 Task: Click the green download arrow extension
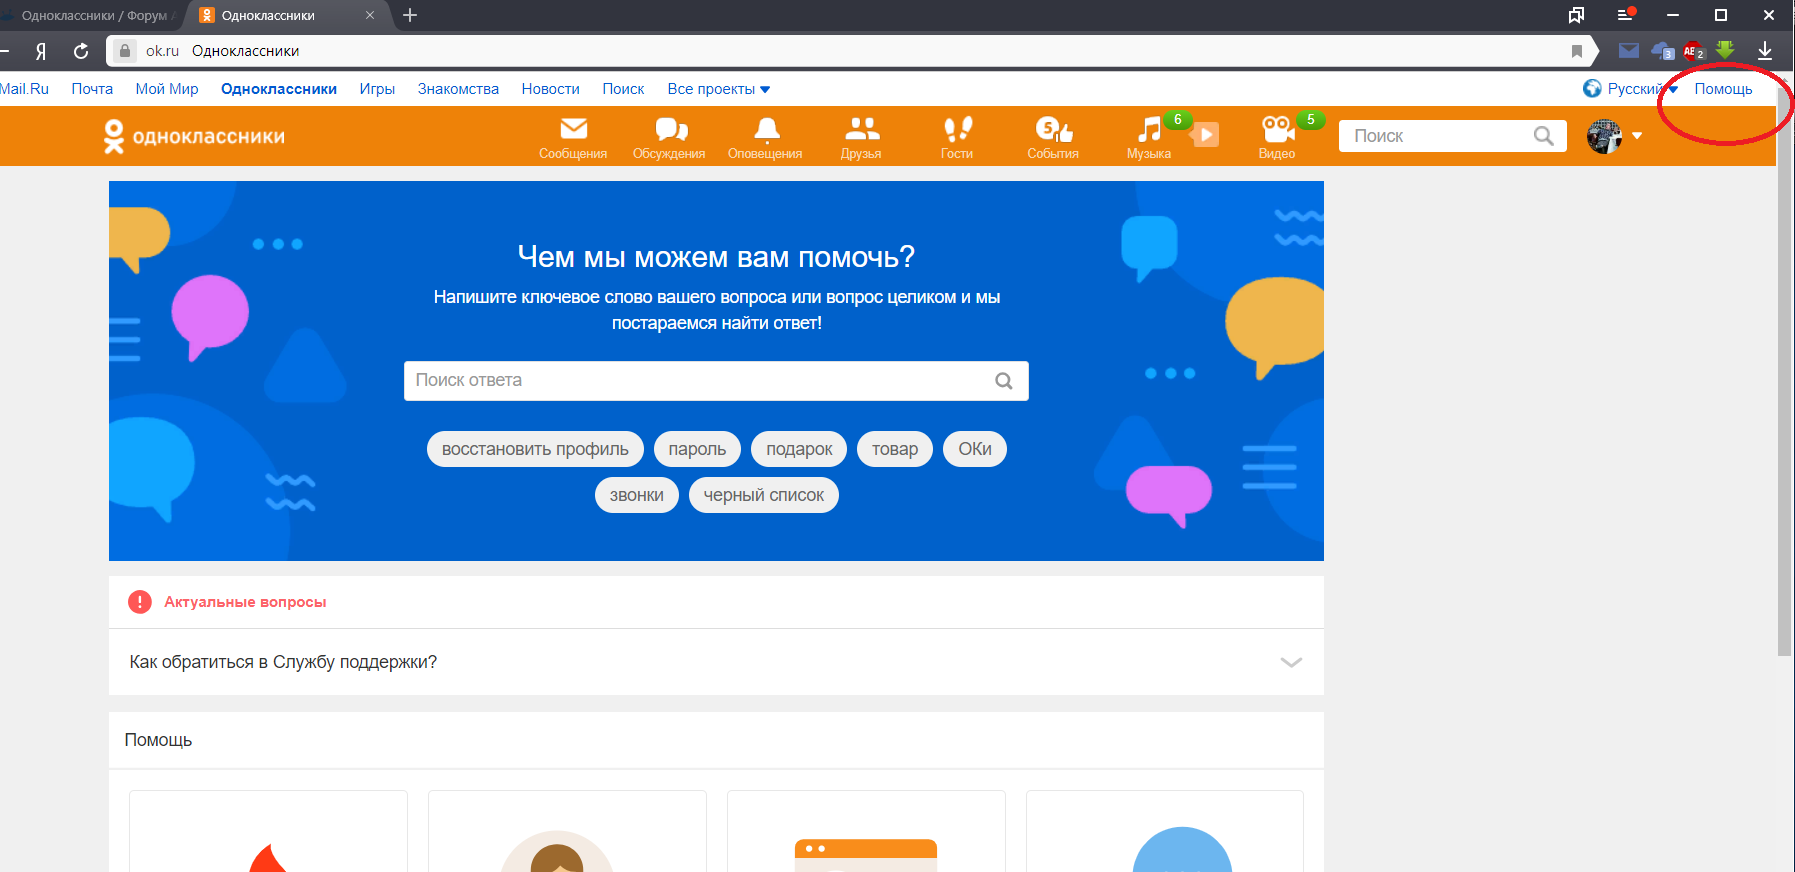pyautogui.click(x=1725, y=50)
